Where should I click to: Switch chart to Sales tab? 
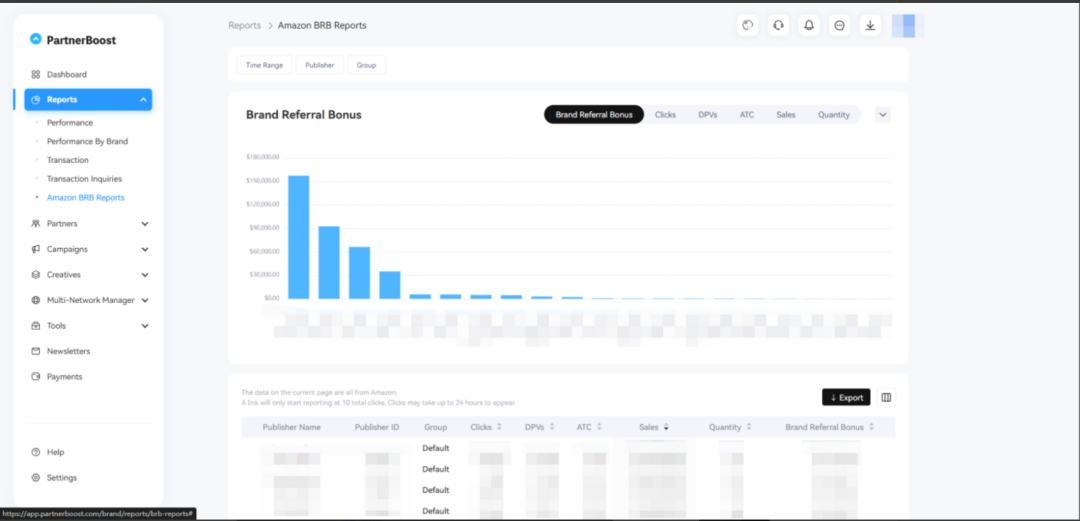786,115
